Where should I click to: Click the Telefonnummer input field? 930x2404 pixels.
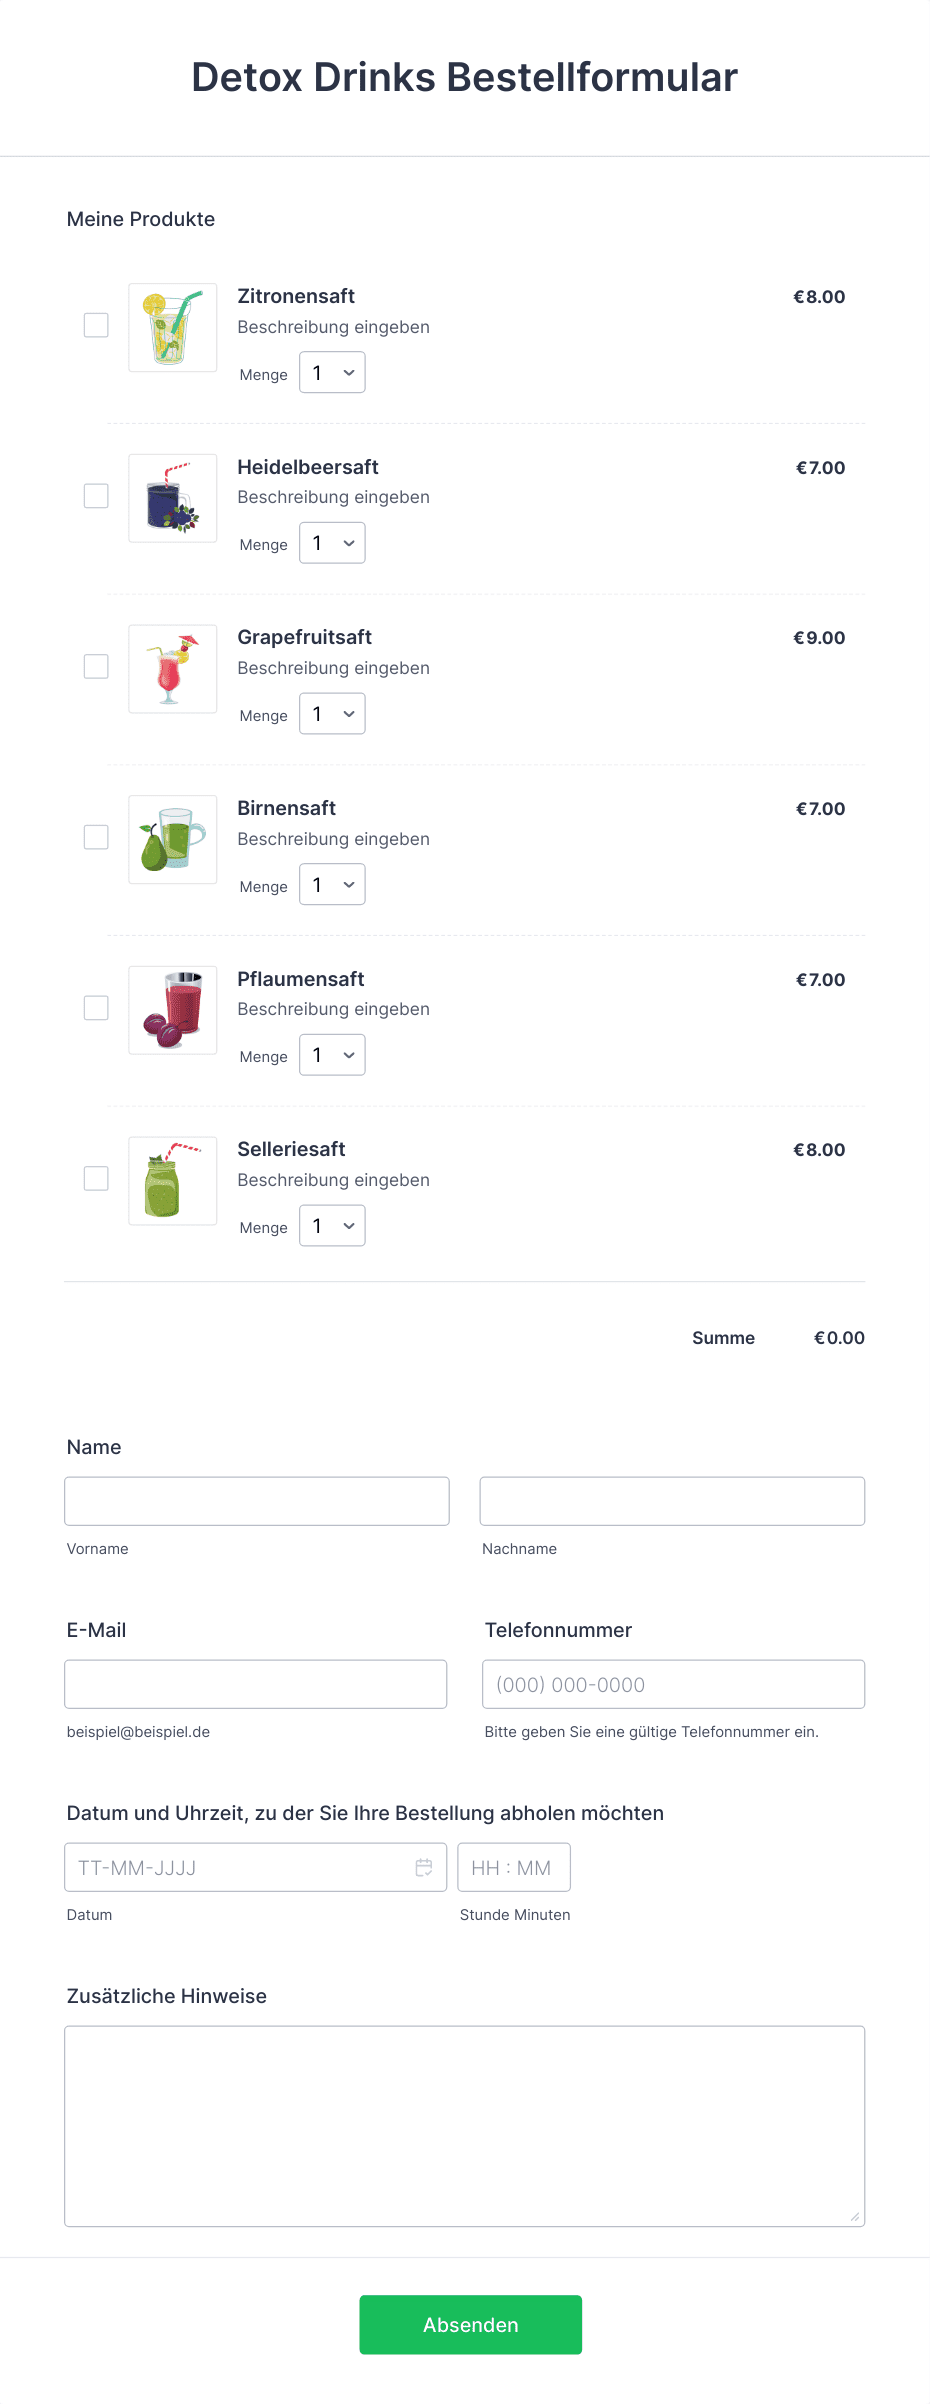674,1684
